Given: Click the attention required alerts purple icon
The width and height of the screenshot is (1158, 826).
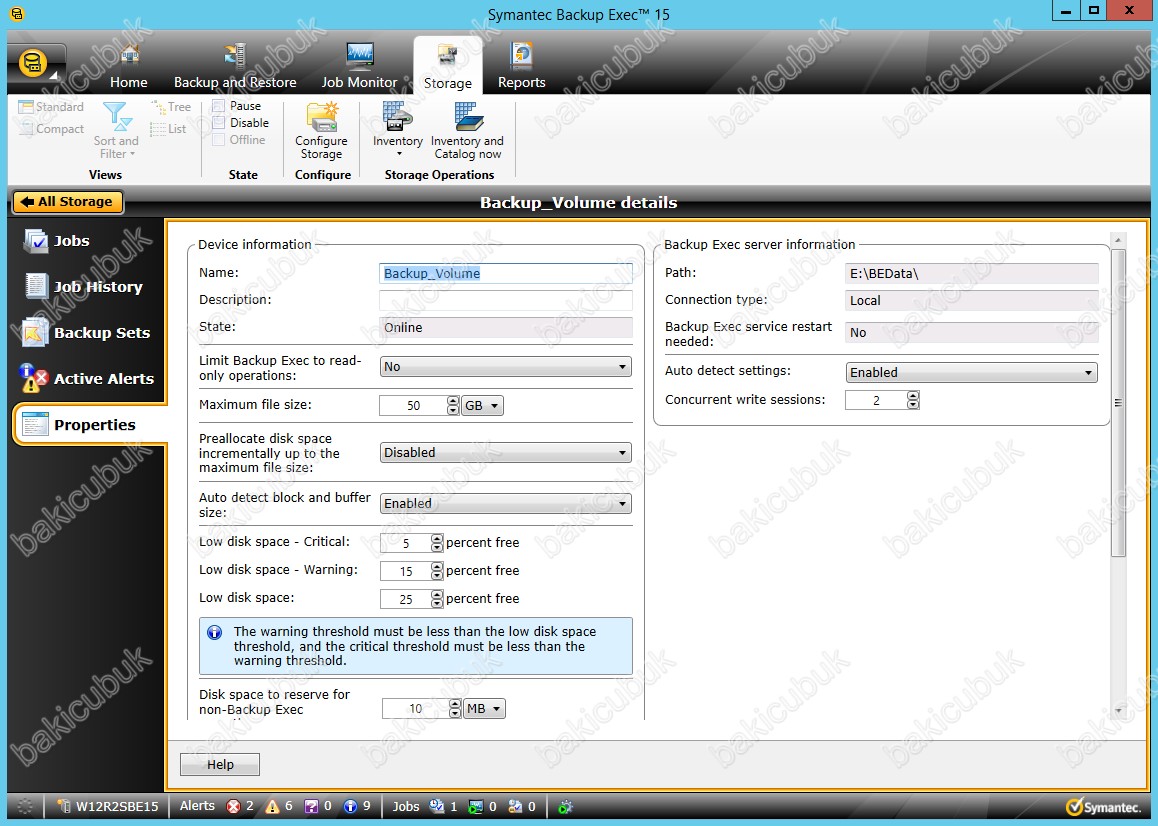Looking at the screenshot, I should point(312,806).
